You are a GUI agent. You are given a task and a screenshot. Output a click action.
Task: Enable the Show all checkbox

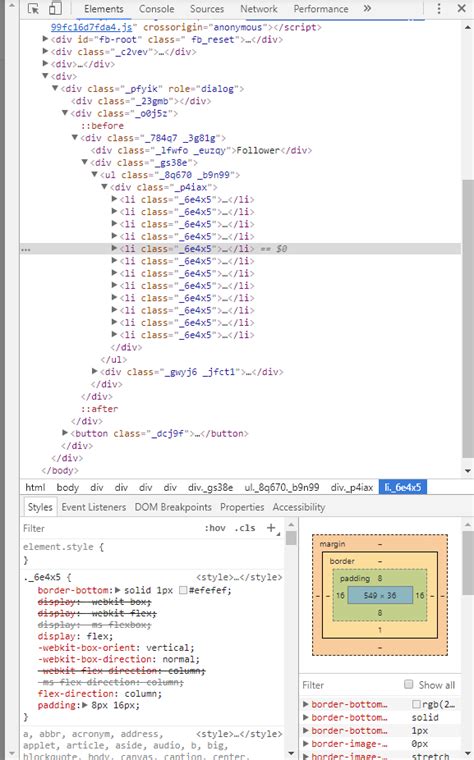point(409,684)
